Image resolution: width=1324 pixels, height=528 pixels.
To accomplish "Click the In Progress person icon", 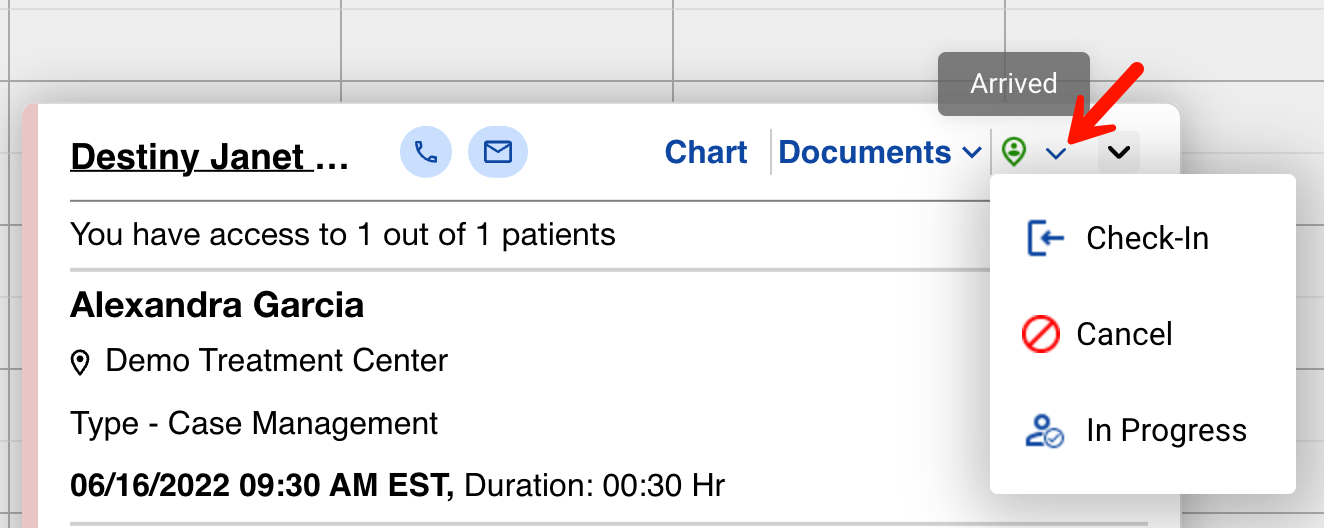I will click(1045, 430).
